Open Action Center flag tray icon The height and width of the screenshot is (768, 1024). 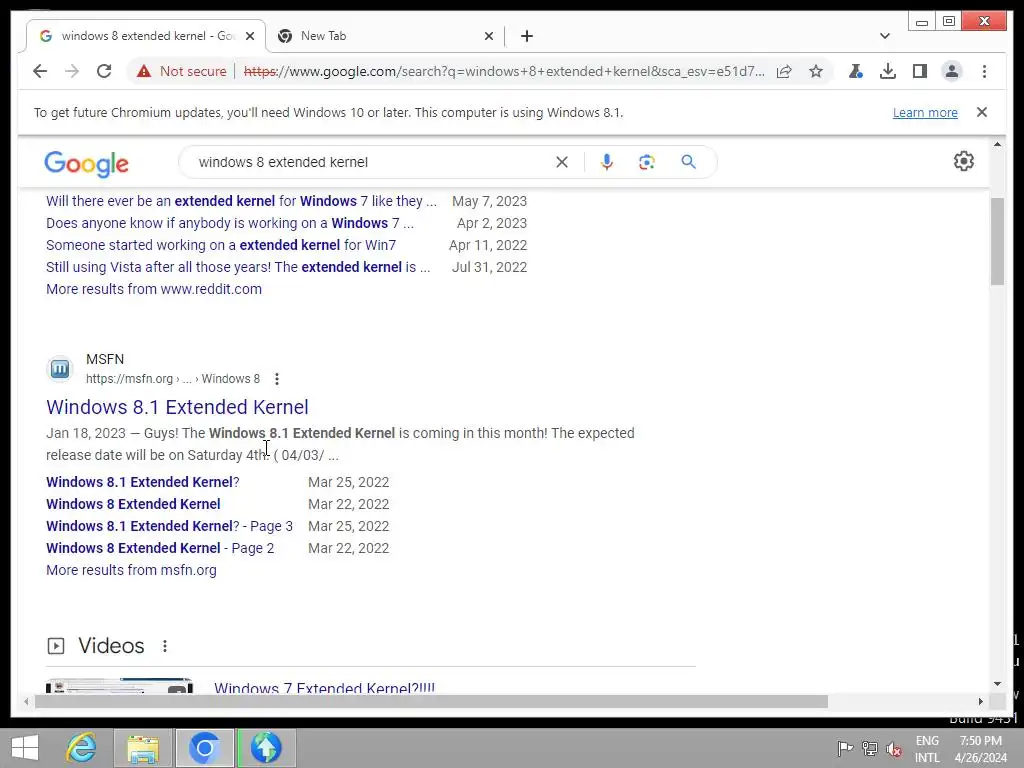tap(845, 748)
